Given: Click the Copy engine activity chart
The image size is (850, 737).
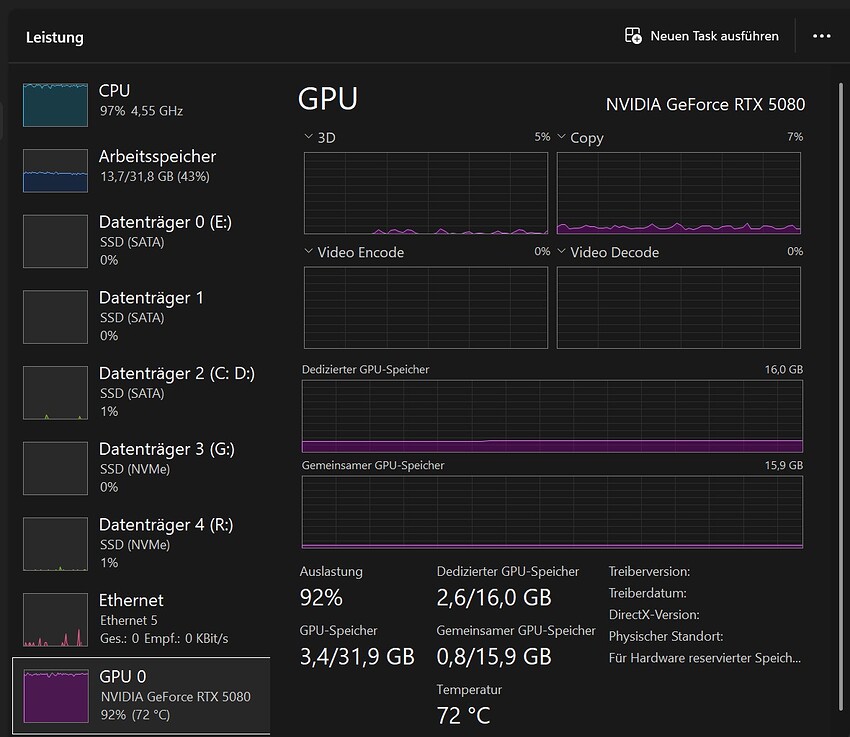Looking at the screenshot, I should tap(678, 193).
